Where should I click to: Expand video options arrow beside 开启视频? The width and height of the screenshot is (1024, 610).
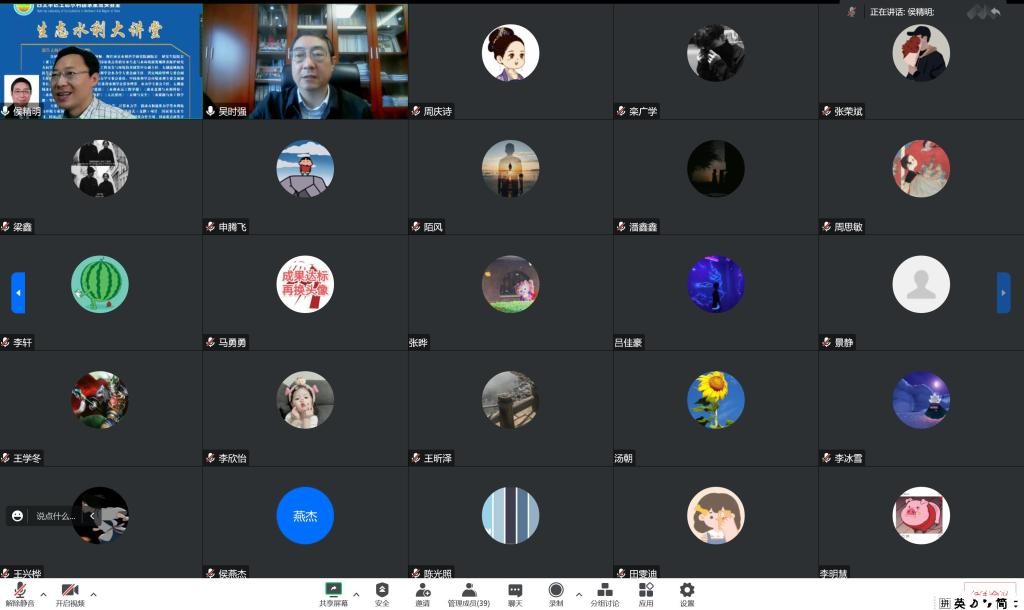[93, 594]
